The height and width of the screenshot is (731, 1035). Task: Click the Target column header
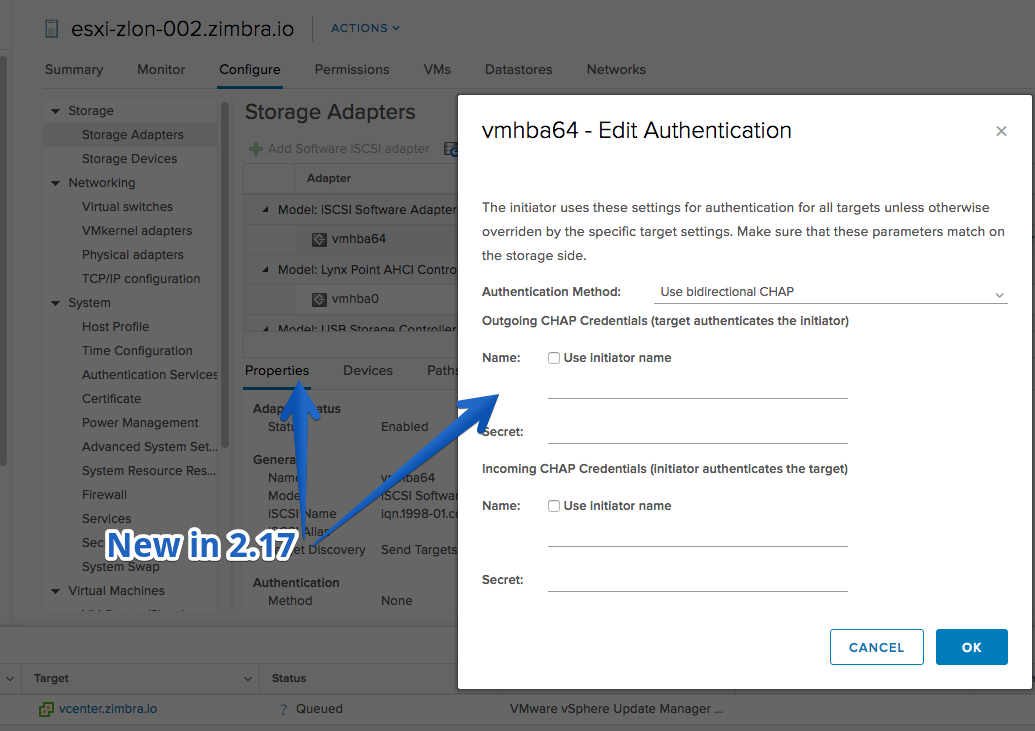[51, 678]
